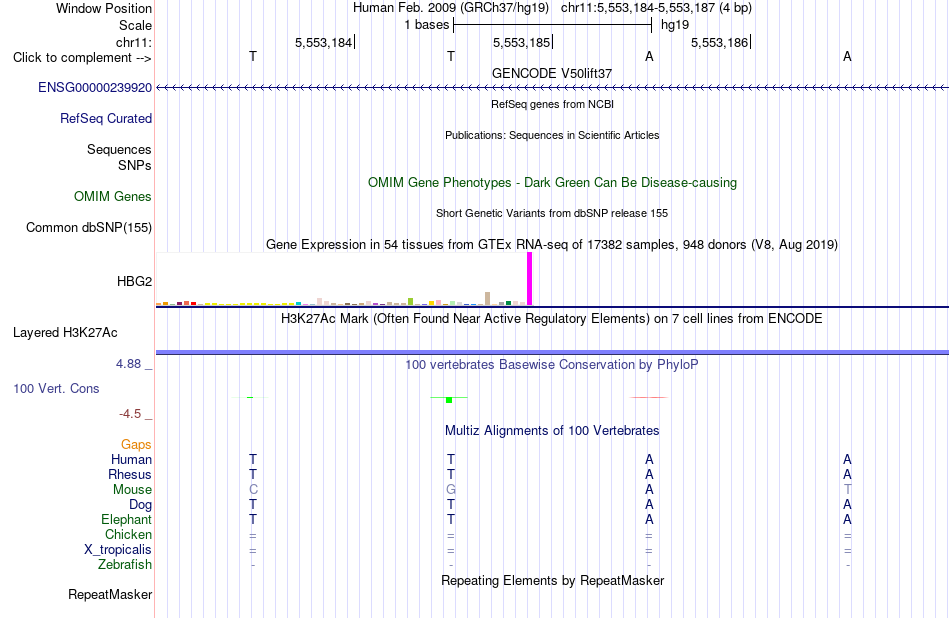
Task: Select the Mouse species label
Action: (132, 490)
